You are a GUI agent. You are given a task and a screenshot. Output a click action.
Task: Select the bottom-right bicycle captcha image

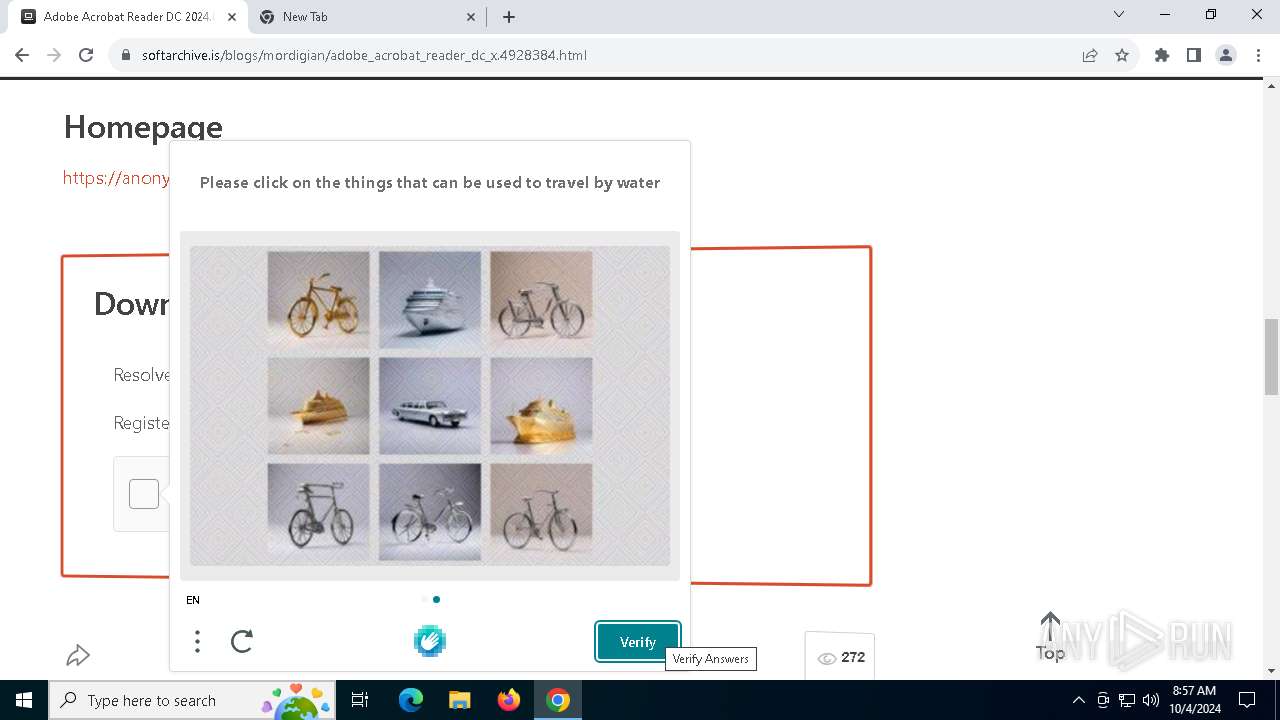click(x=541, y=512)
